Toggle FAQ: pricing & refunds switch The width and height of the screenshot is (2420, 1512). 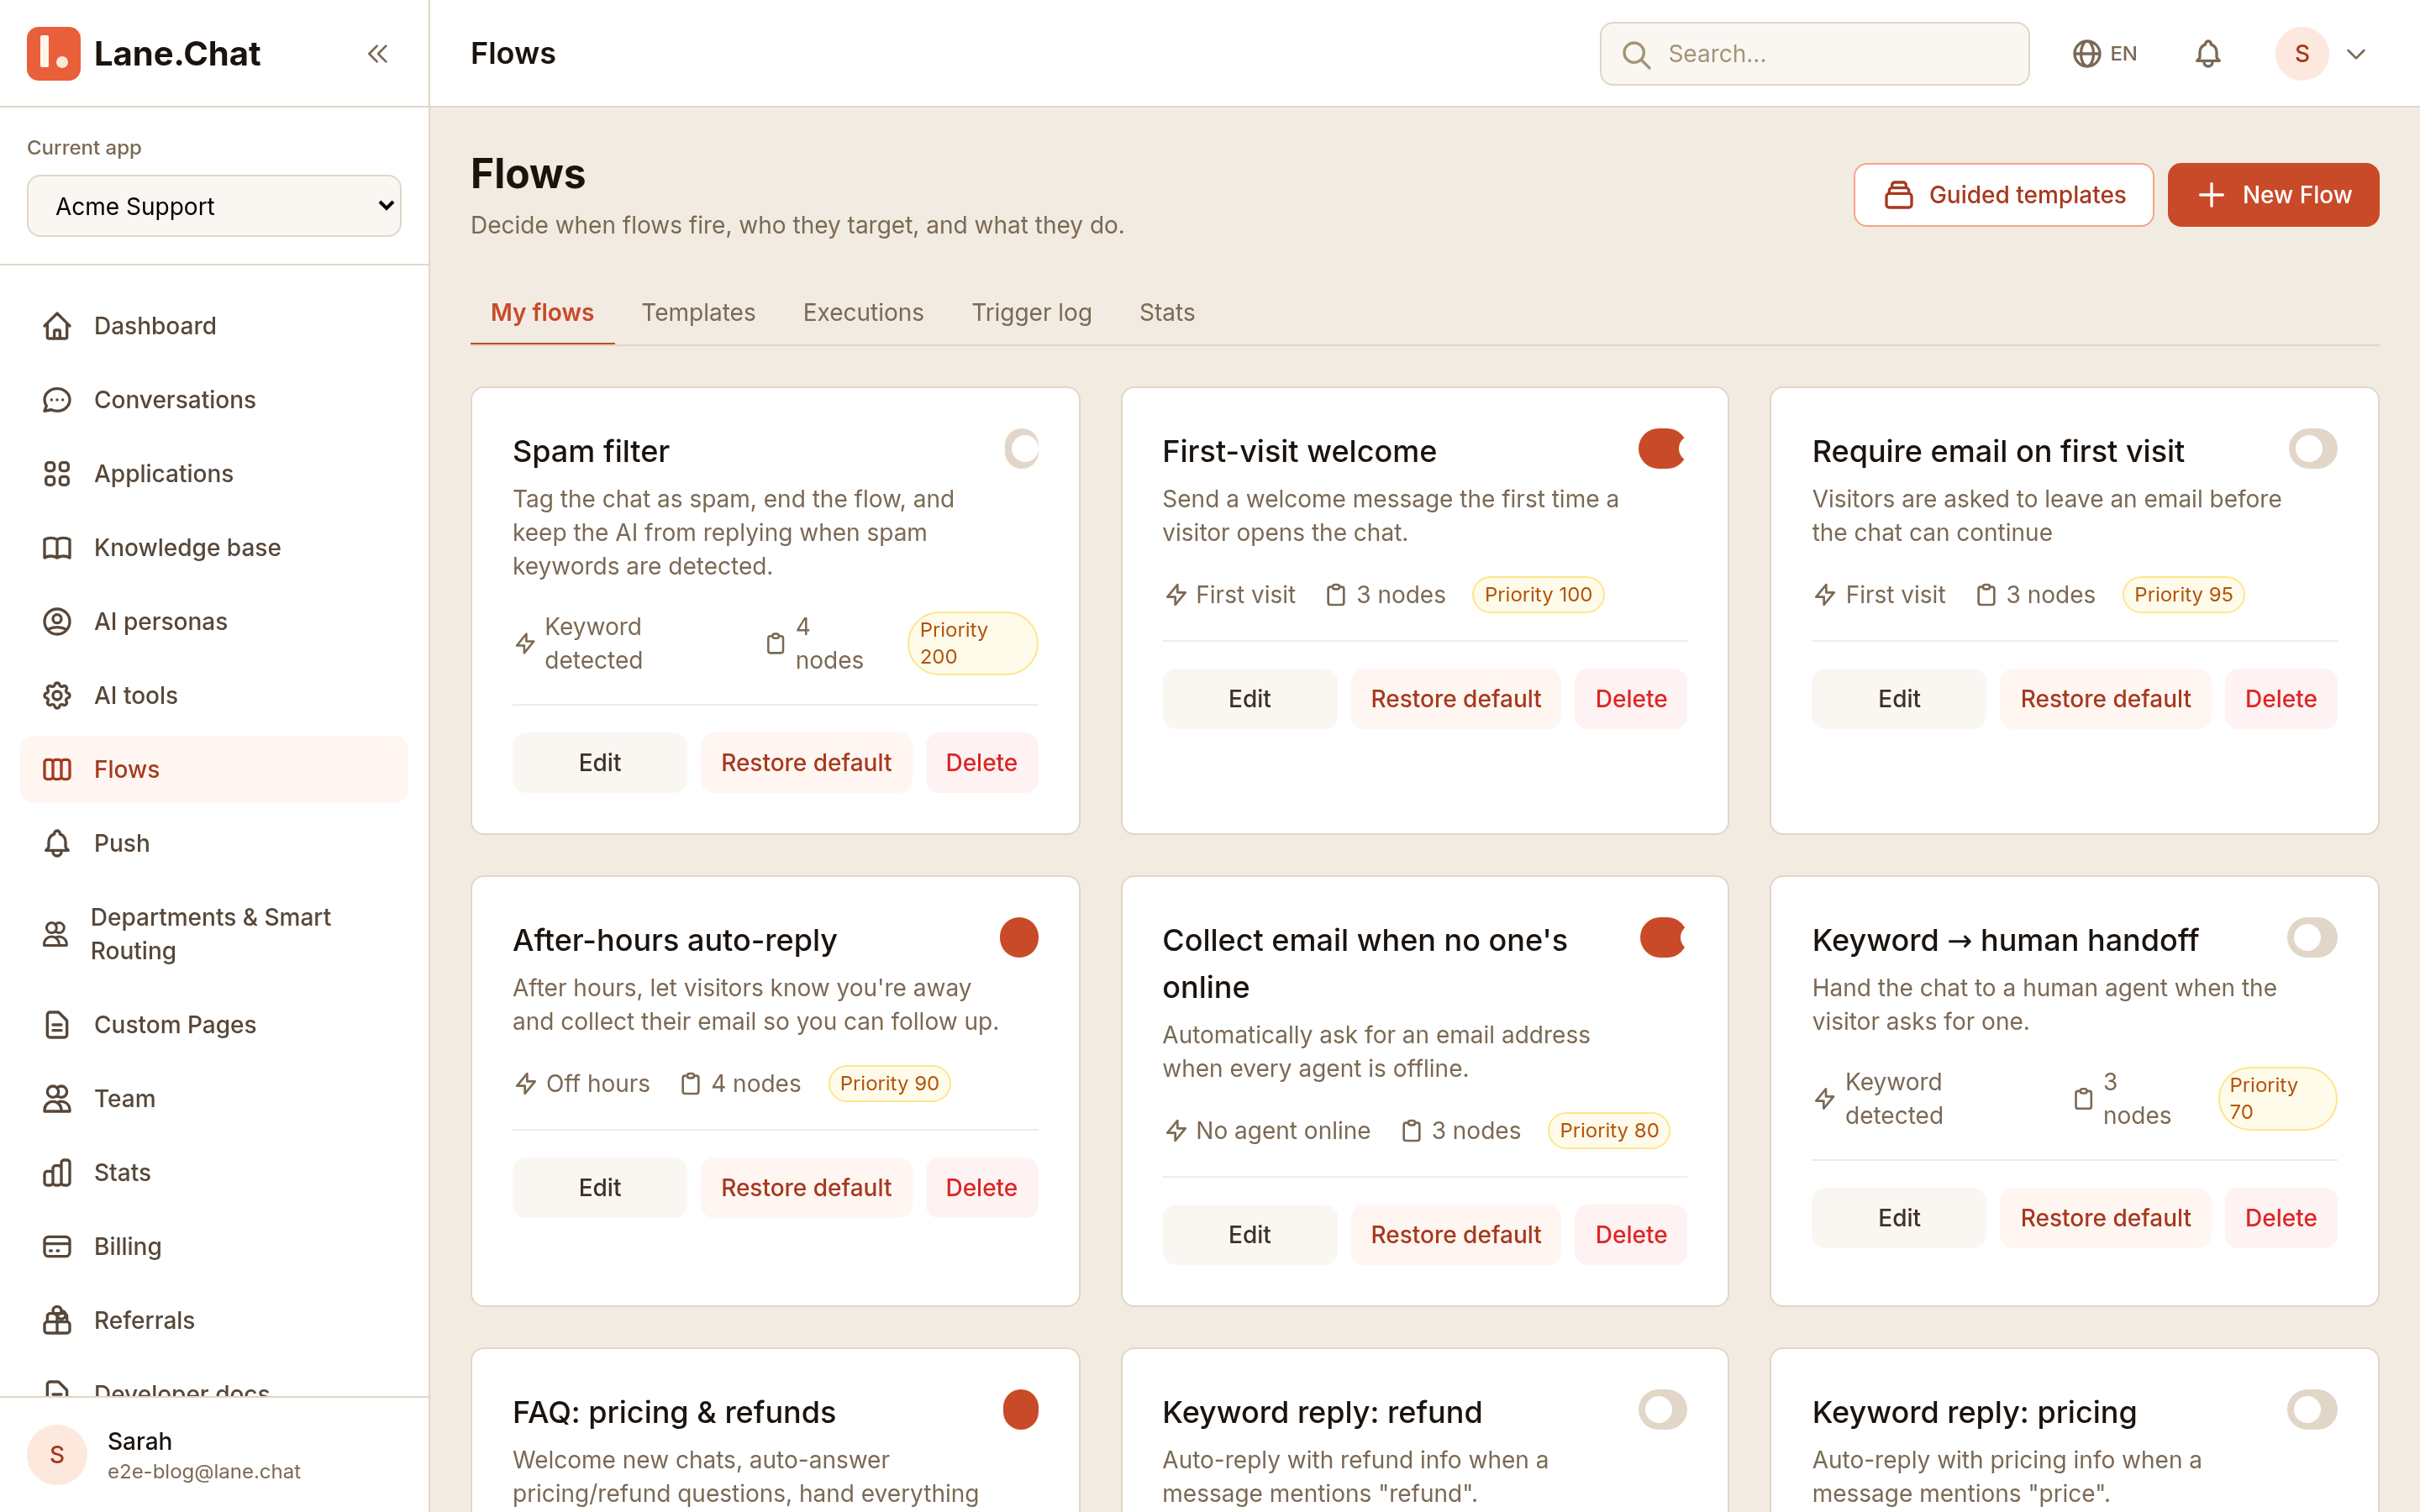1020,1410
